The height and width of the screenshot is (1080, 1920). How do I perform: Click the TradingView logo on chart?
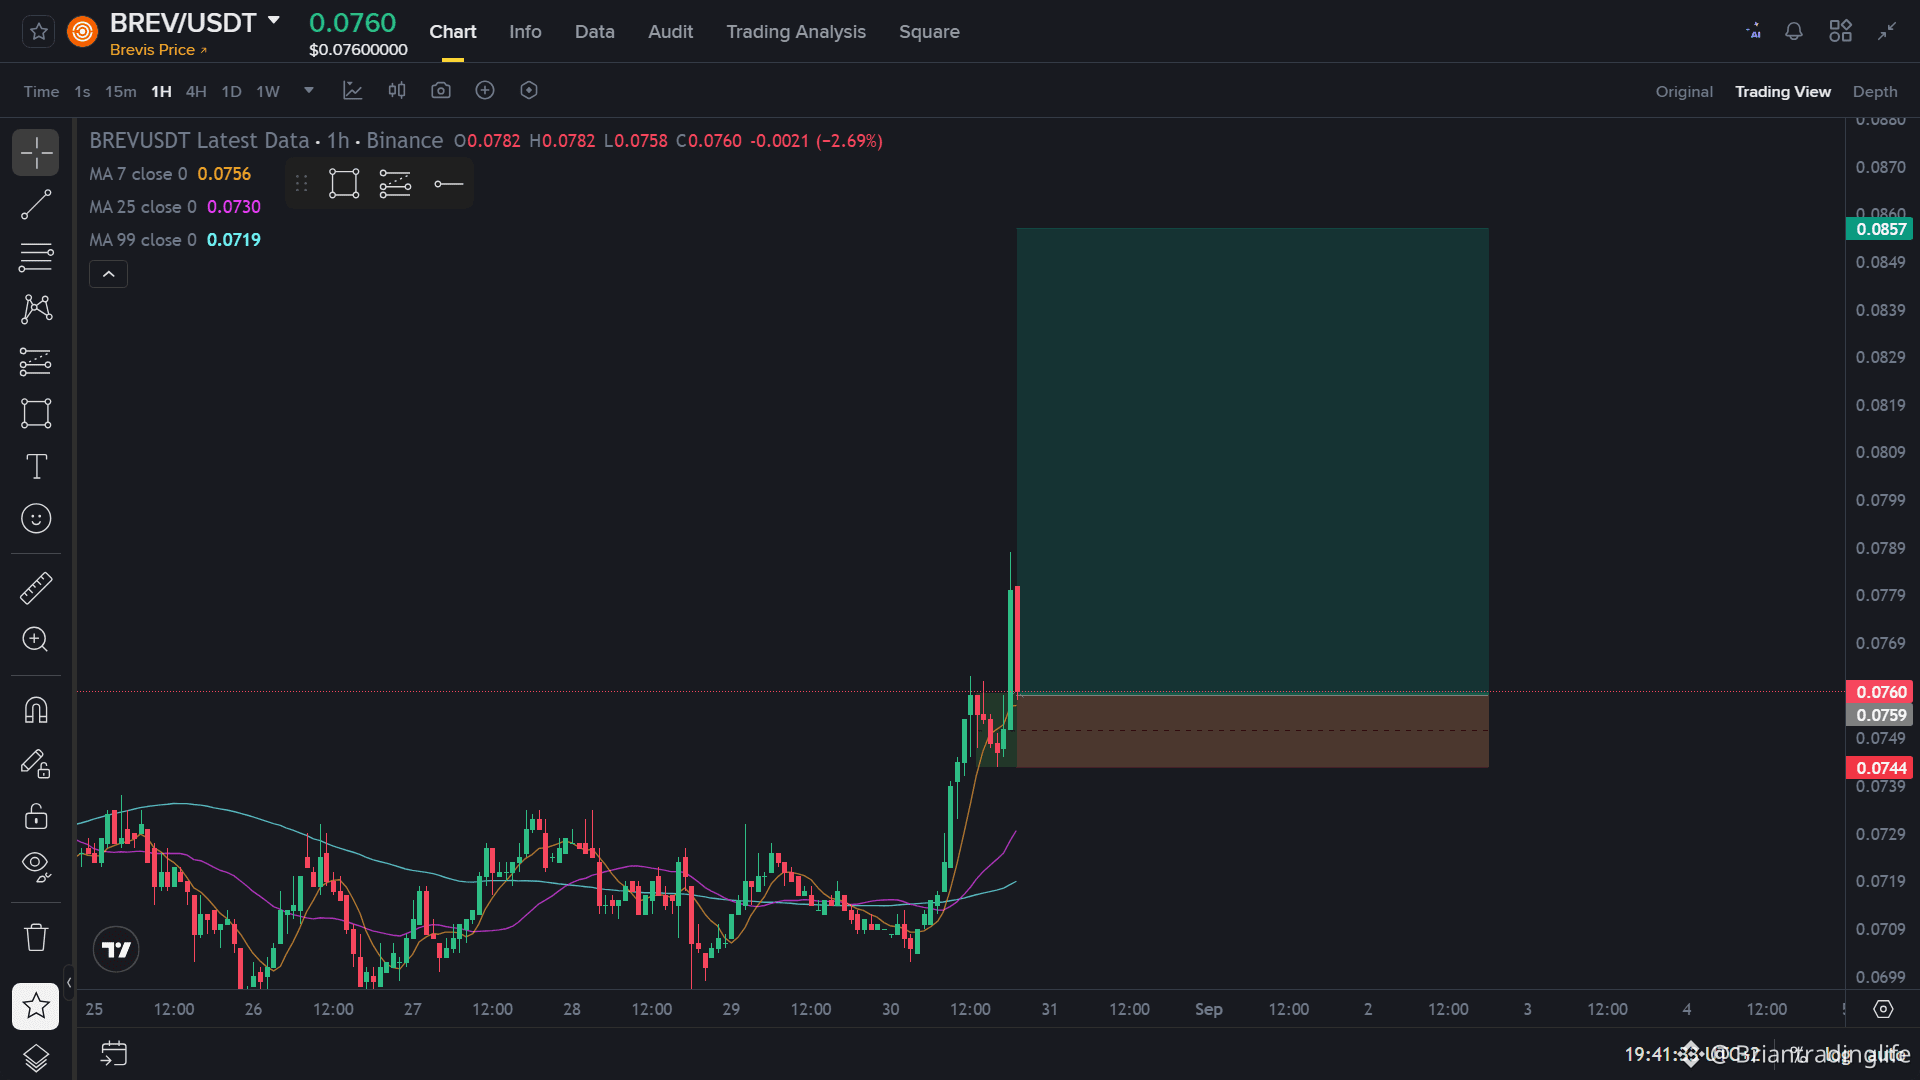(x=116, y=950)
